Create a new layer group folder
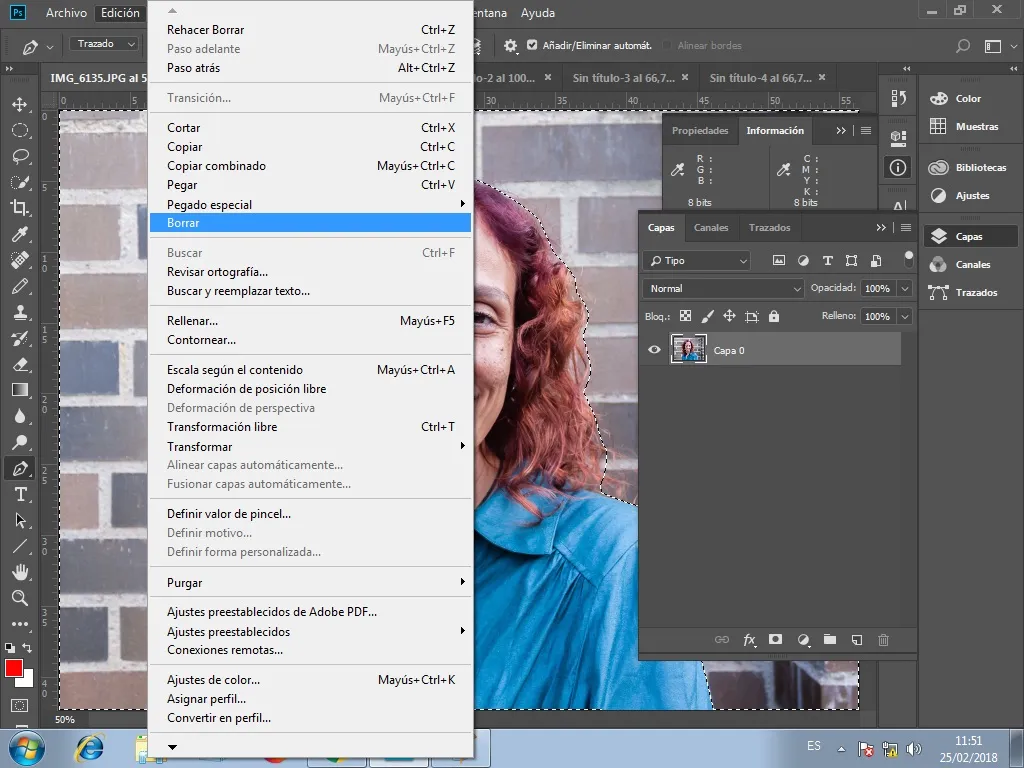Screen dimensions: 1024x768 pyautogui.click(x=829, y=639)
